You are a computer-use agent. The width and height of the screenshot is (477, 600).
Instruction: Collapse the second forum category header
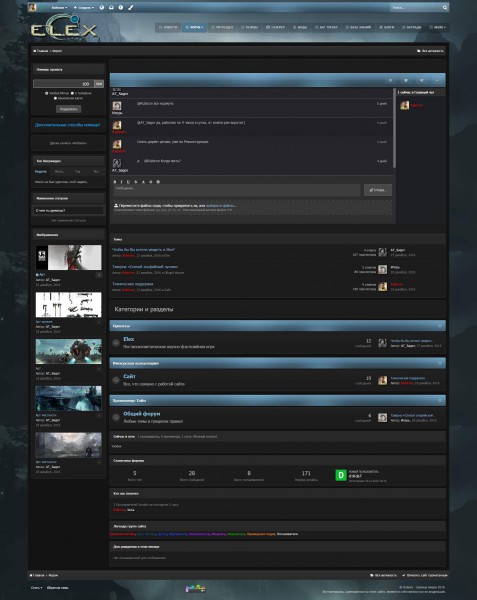coord(440,363)
